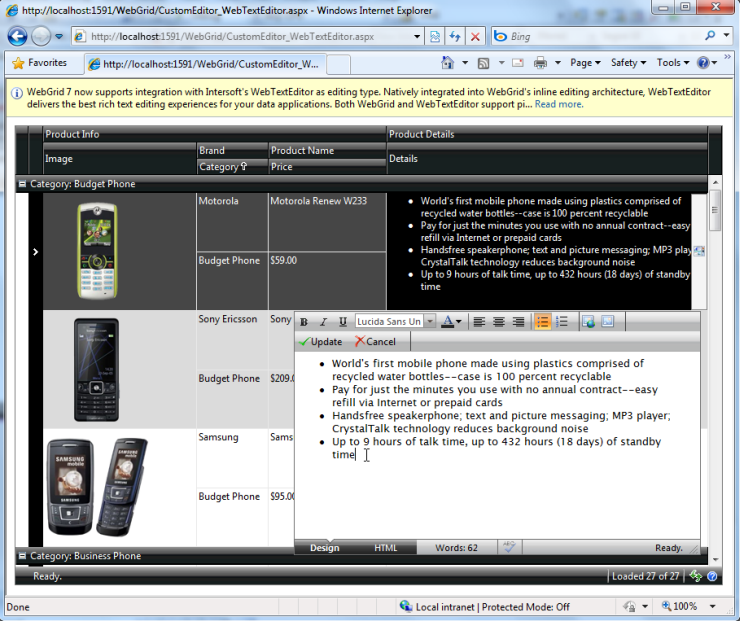Click the insert hyperlink icon
The height and width of the screenshot is (621, 740).
588,322
